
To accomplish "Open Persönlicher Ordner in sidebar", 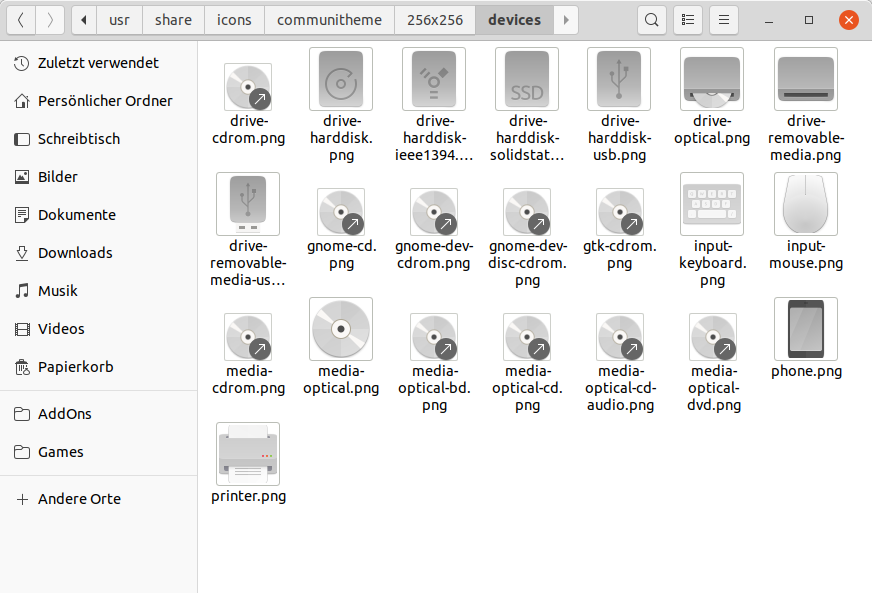I will point(98,101).
